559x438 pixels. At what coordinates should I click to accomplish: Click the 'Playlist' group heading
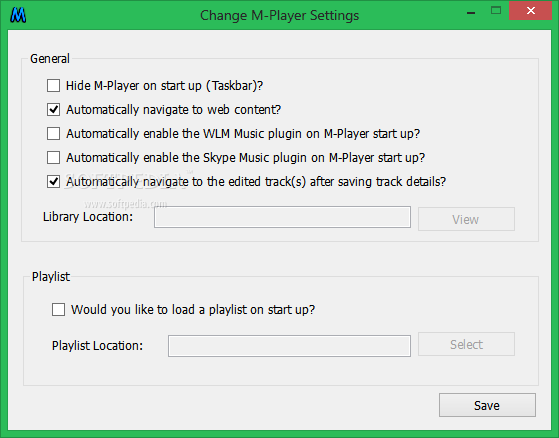(51, 277)
